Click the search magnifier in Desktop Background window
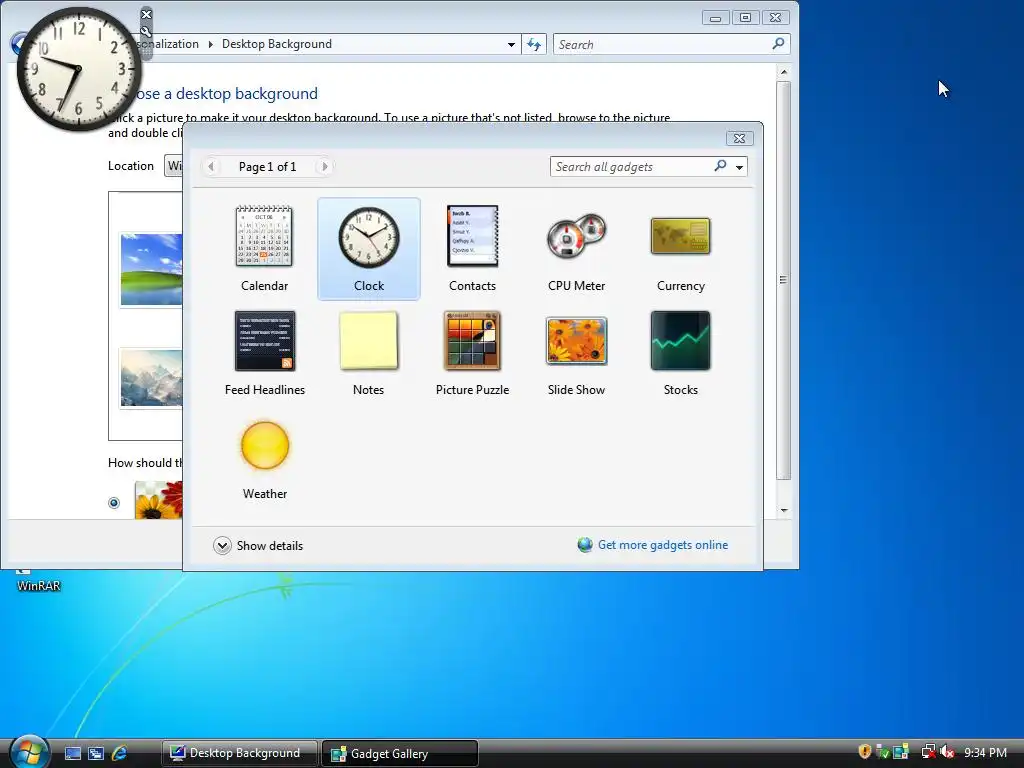This screenshot has height=768, width=1024. 778,44
